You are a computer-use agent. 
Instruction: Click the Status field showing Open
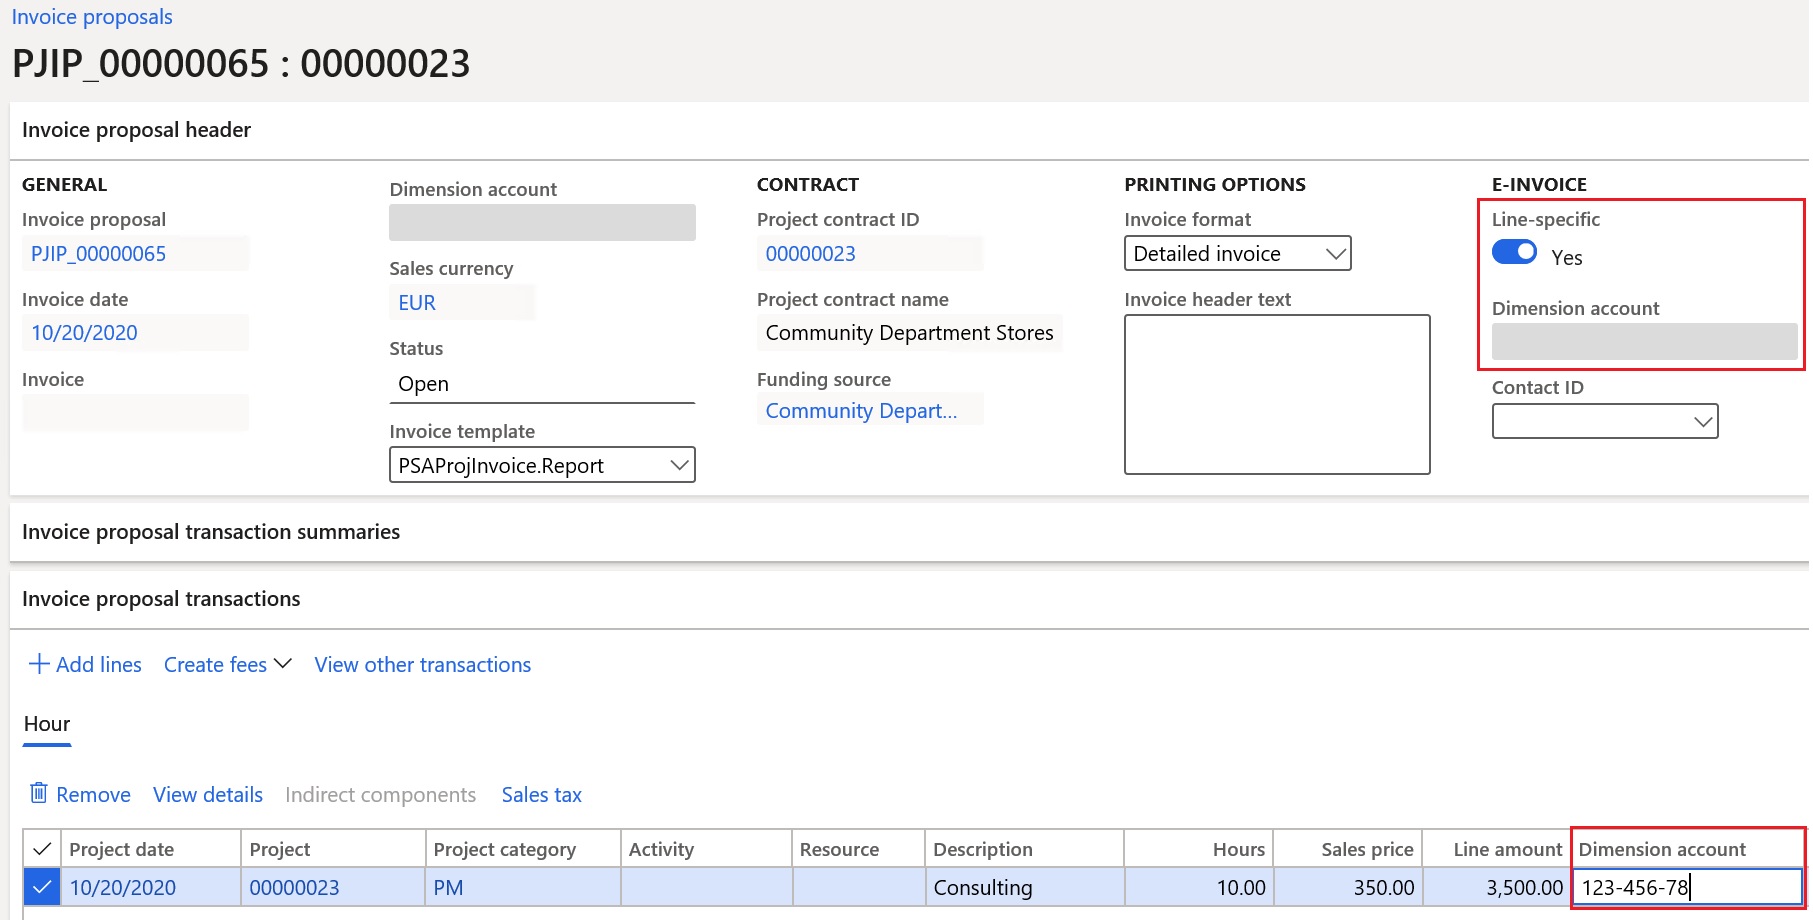(x=542, y=384)
